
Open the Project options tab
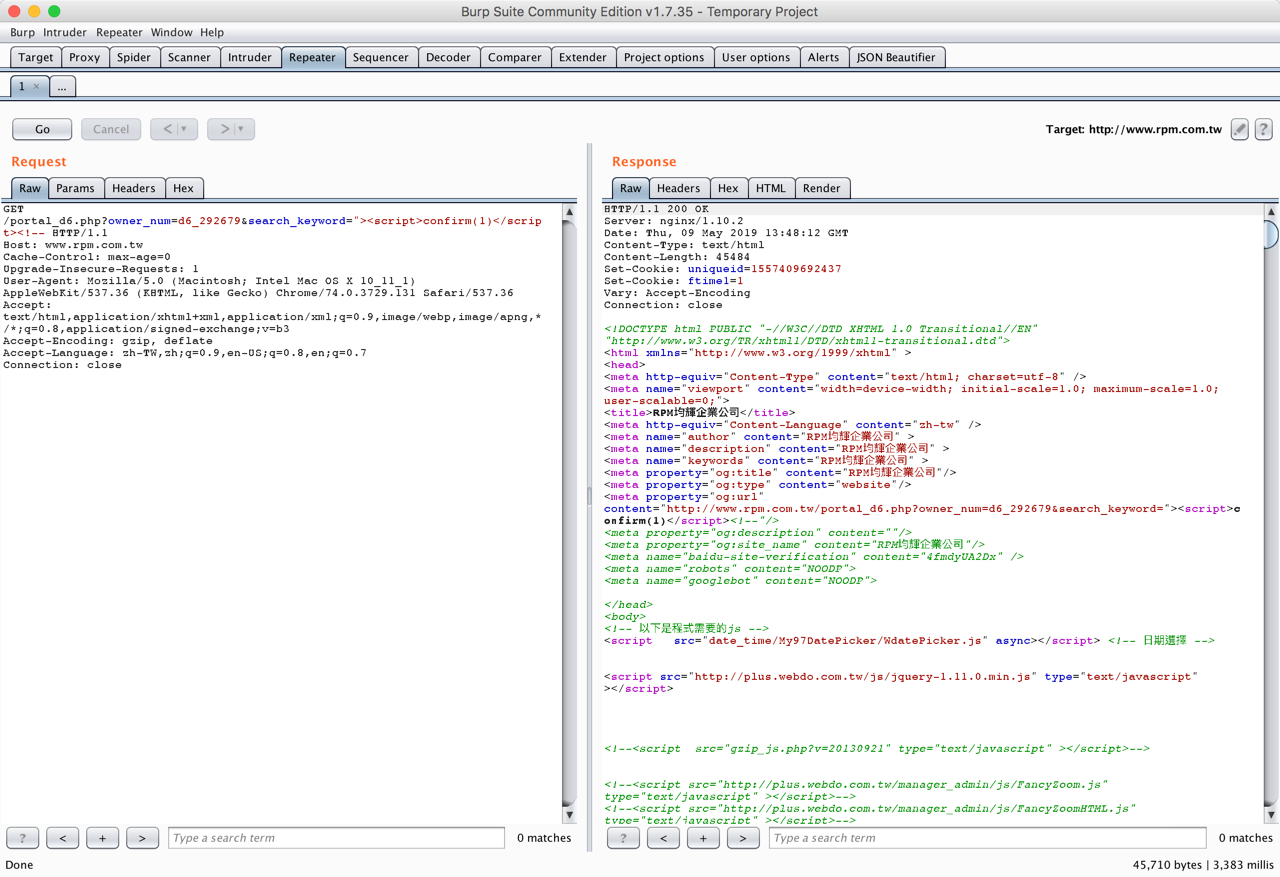point(664,57)
